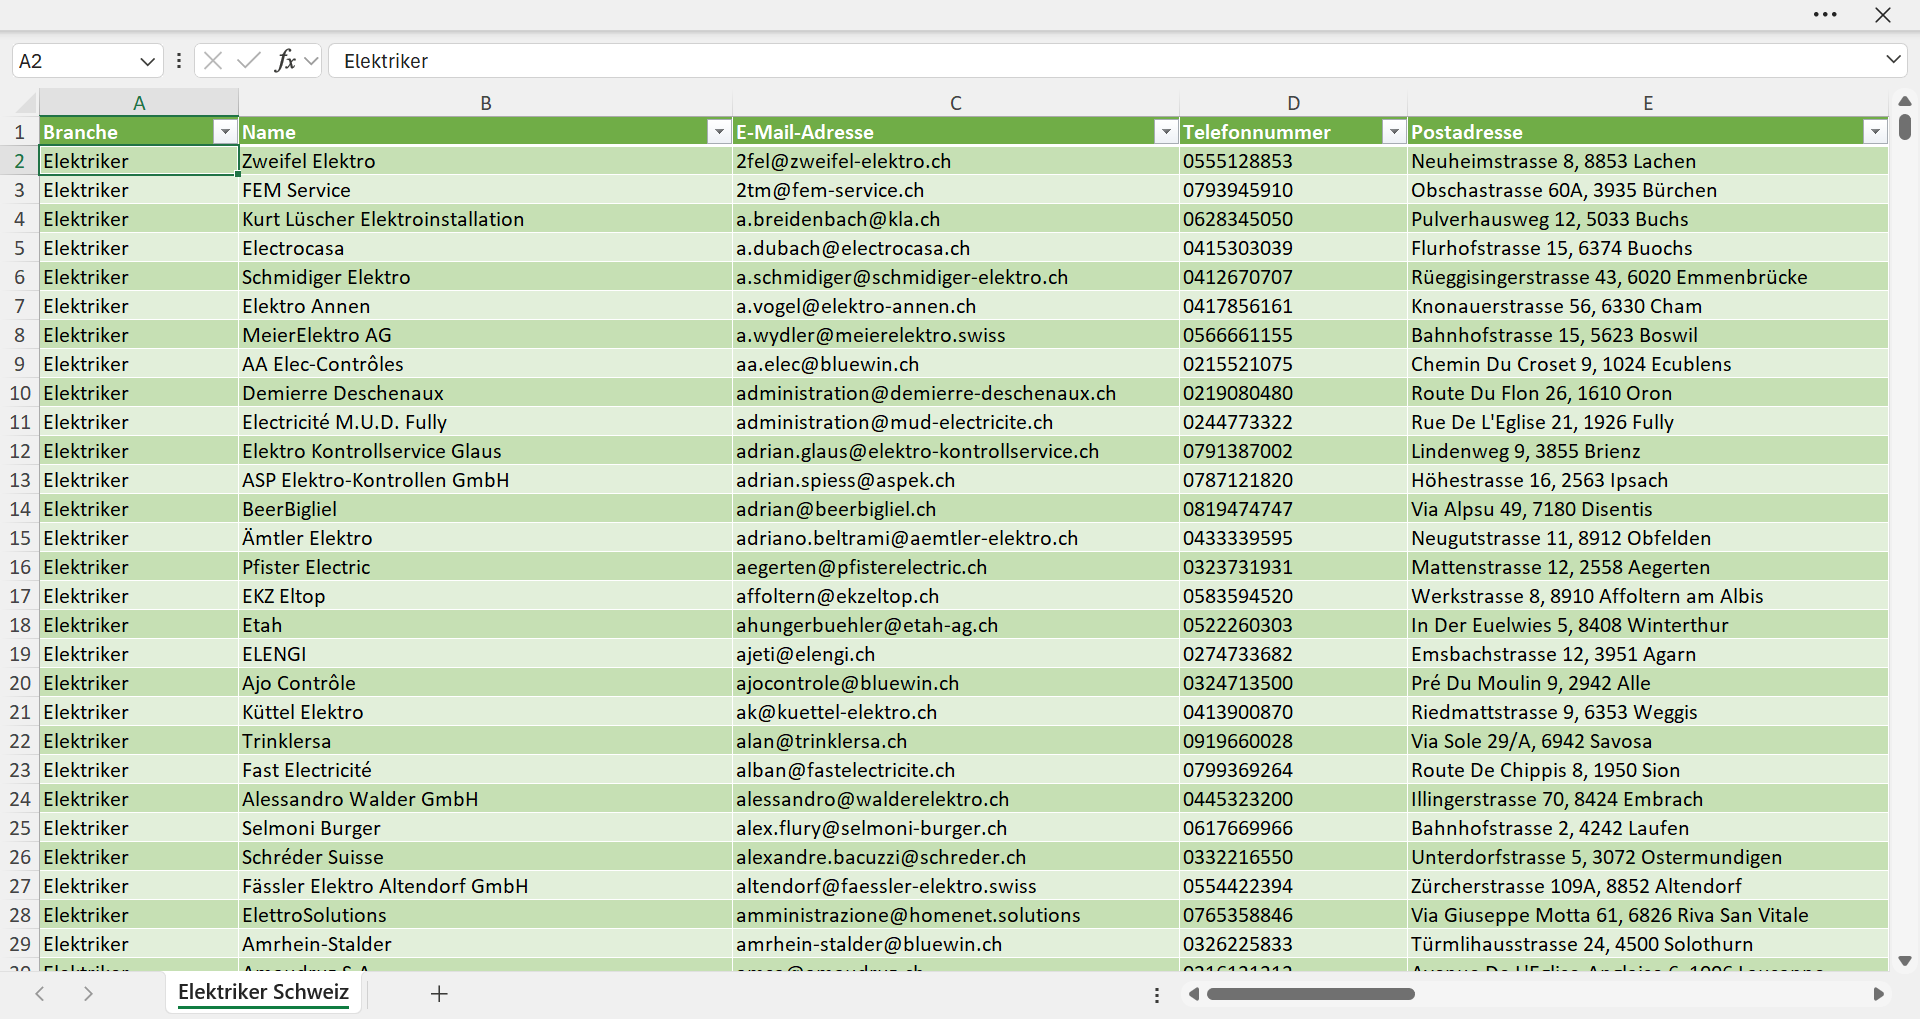Screen dimensions: 1920x1020
Task: Click the horizontal scrollbar thumb
Action: tap(1310, 994)
